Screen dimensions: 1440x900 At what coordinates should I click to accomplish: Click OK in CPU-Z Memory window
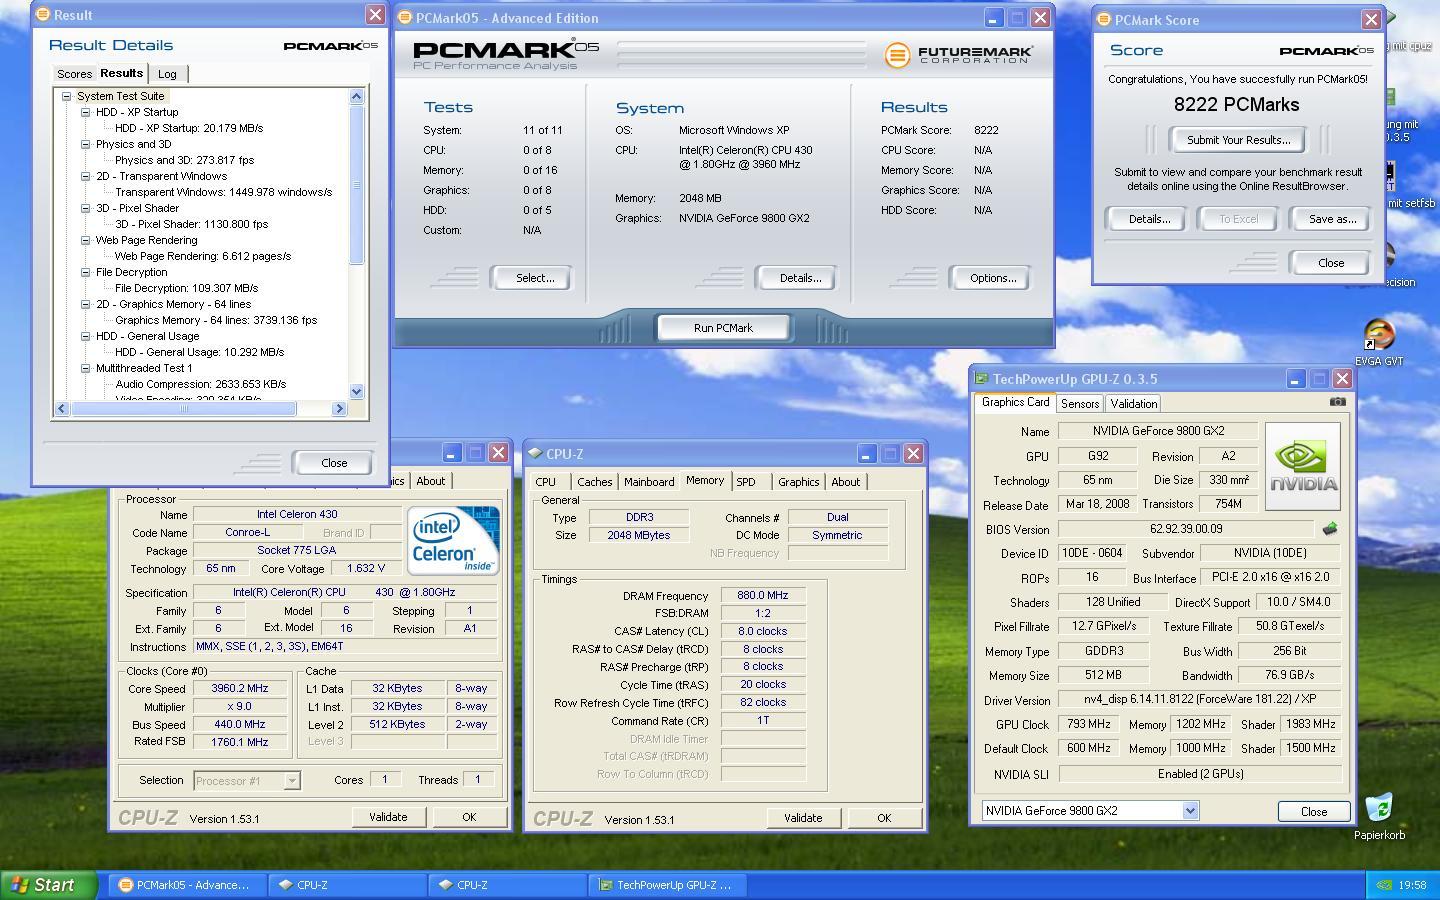click(884, 818)
